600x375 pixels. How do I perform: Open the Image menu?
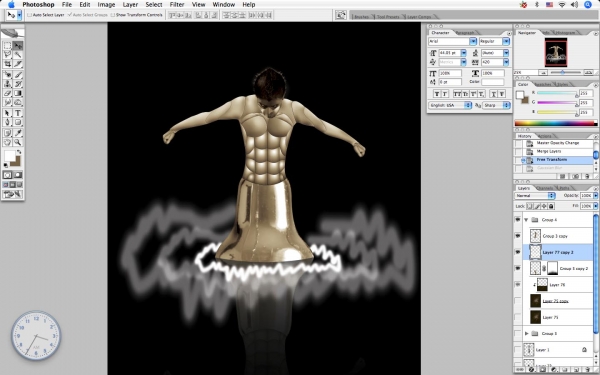(106, 5)
